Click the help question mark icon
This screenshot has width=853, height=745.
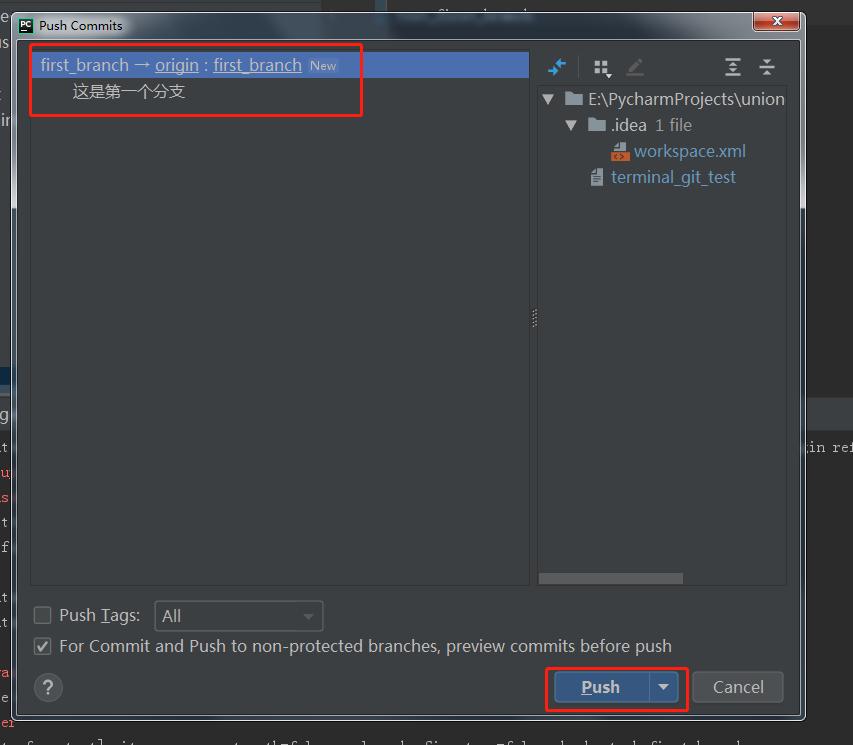click(x=48, y=687)
